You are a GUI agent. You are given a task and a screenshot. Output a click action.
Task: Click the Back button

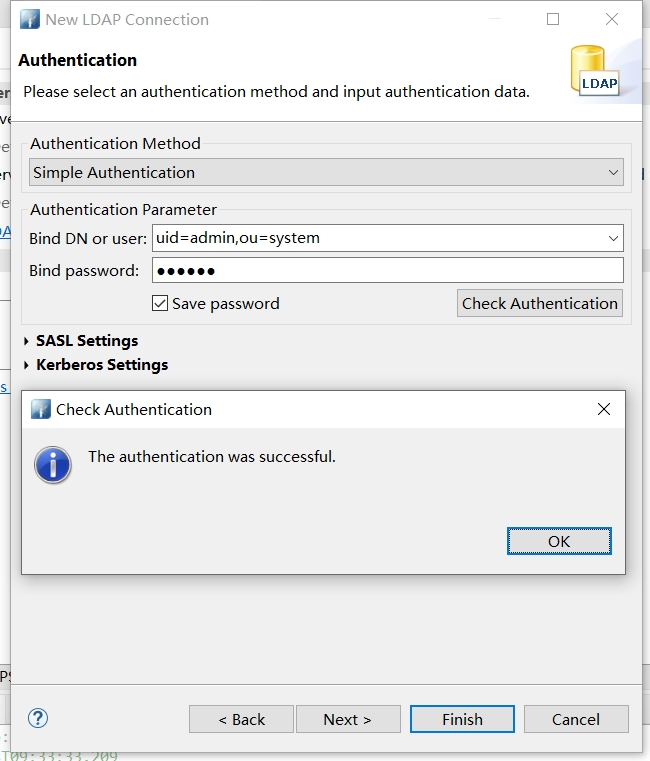241,719
